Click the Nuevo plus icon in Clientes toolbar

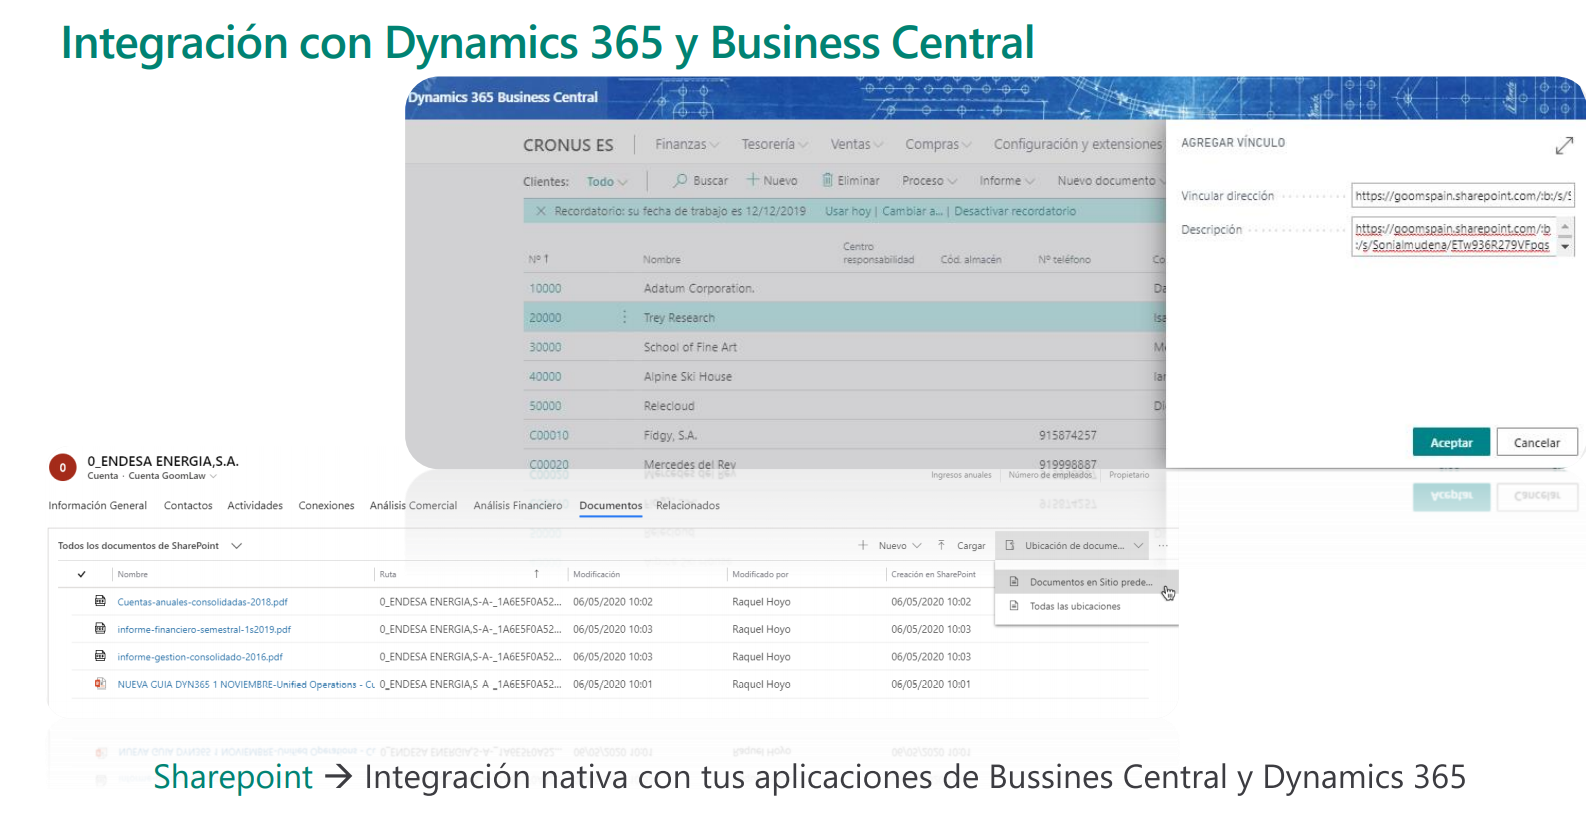pyautogui.click(x=753, y=180)
